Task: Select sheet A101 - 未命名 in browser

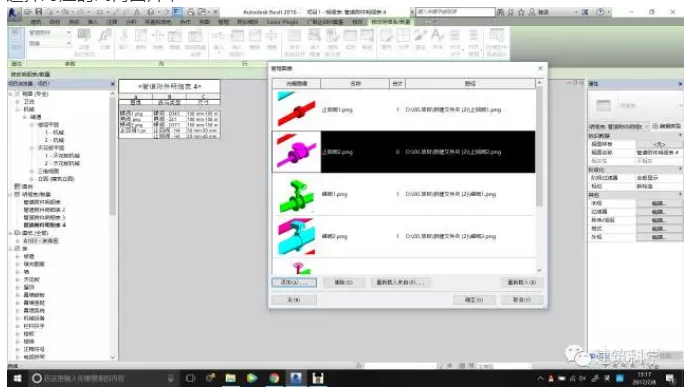Action: point(41,241)
